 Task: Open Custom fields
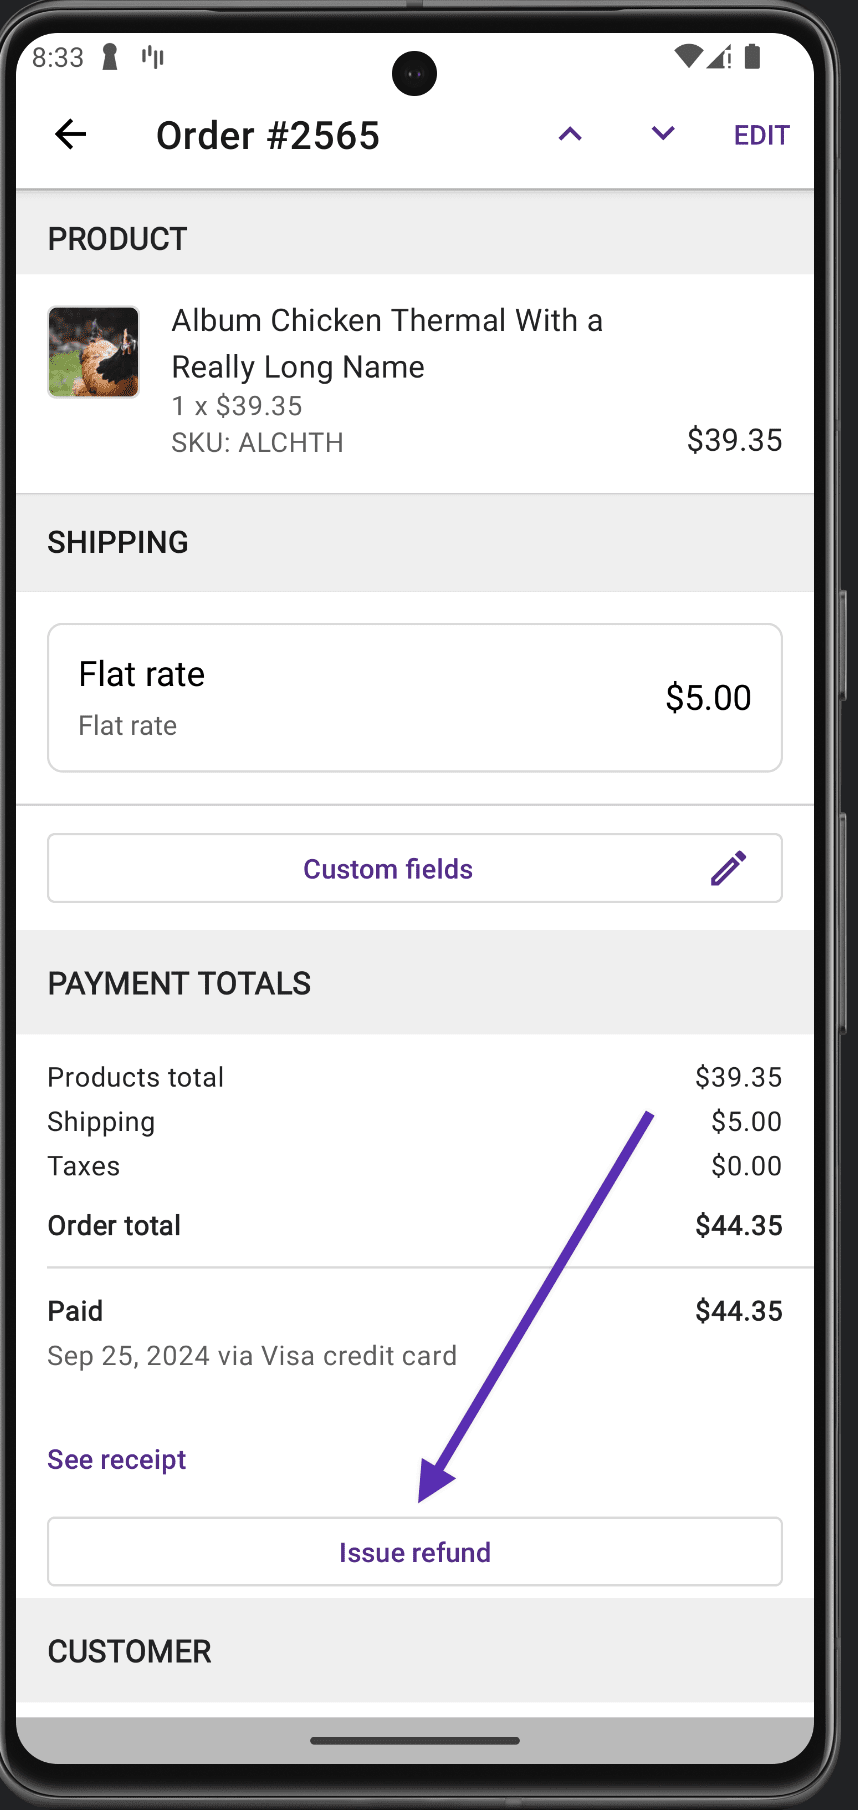[388, 868]
